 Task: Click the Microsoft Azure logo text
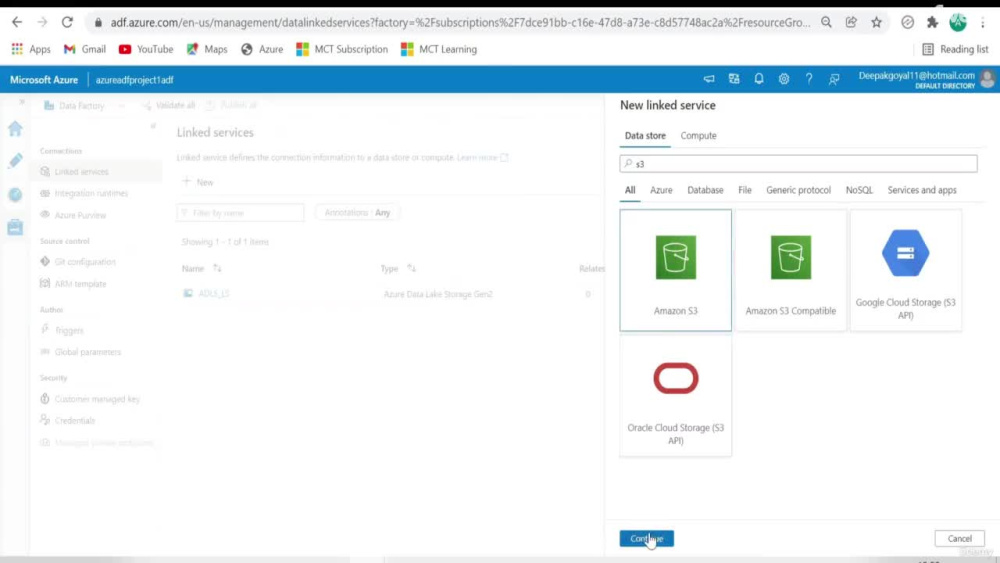pos(44,80)
